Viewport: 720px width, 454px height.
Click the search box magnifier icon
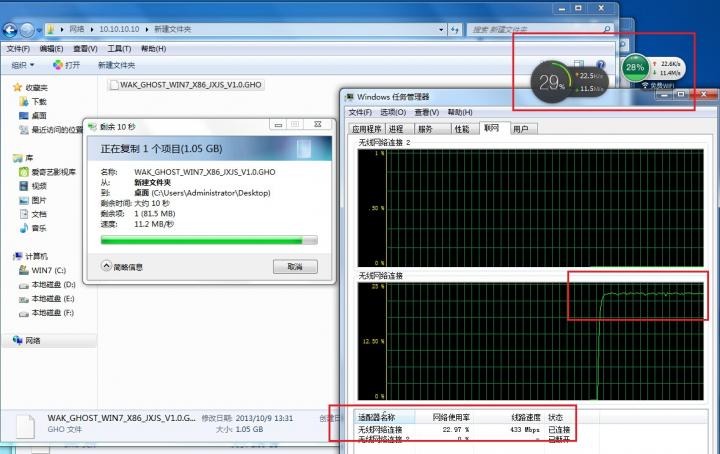[x=607, y=29]
